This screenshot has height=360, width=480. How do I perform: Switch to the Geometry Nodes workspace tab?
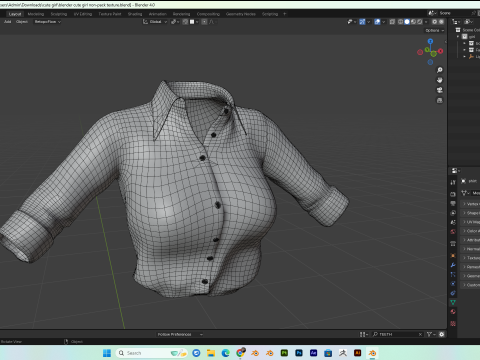click(241, 14)
